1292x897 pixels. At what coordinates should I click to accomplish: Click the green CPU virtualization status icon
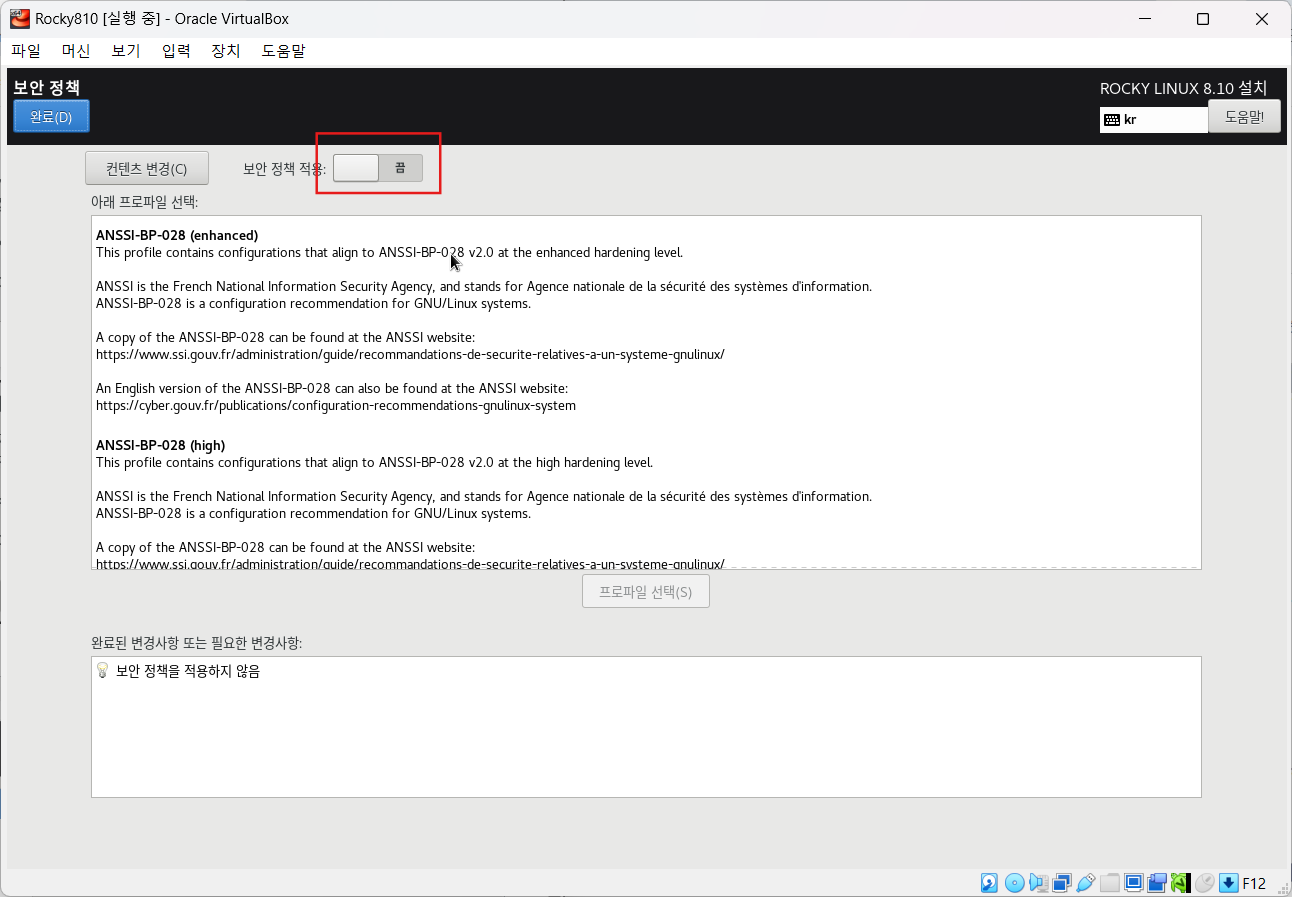(1180, 883)
